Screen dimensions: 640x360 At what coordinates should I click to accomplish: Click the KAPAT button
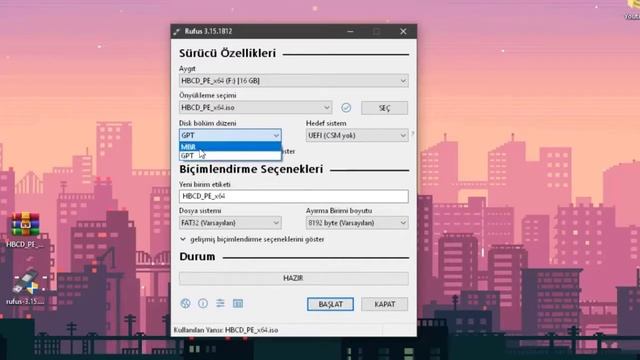[384, 304]
